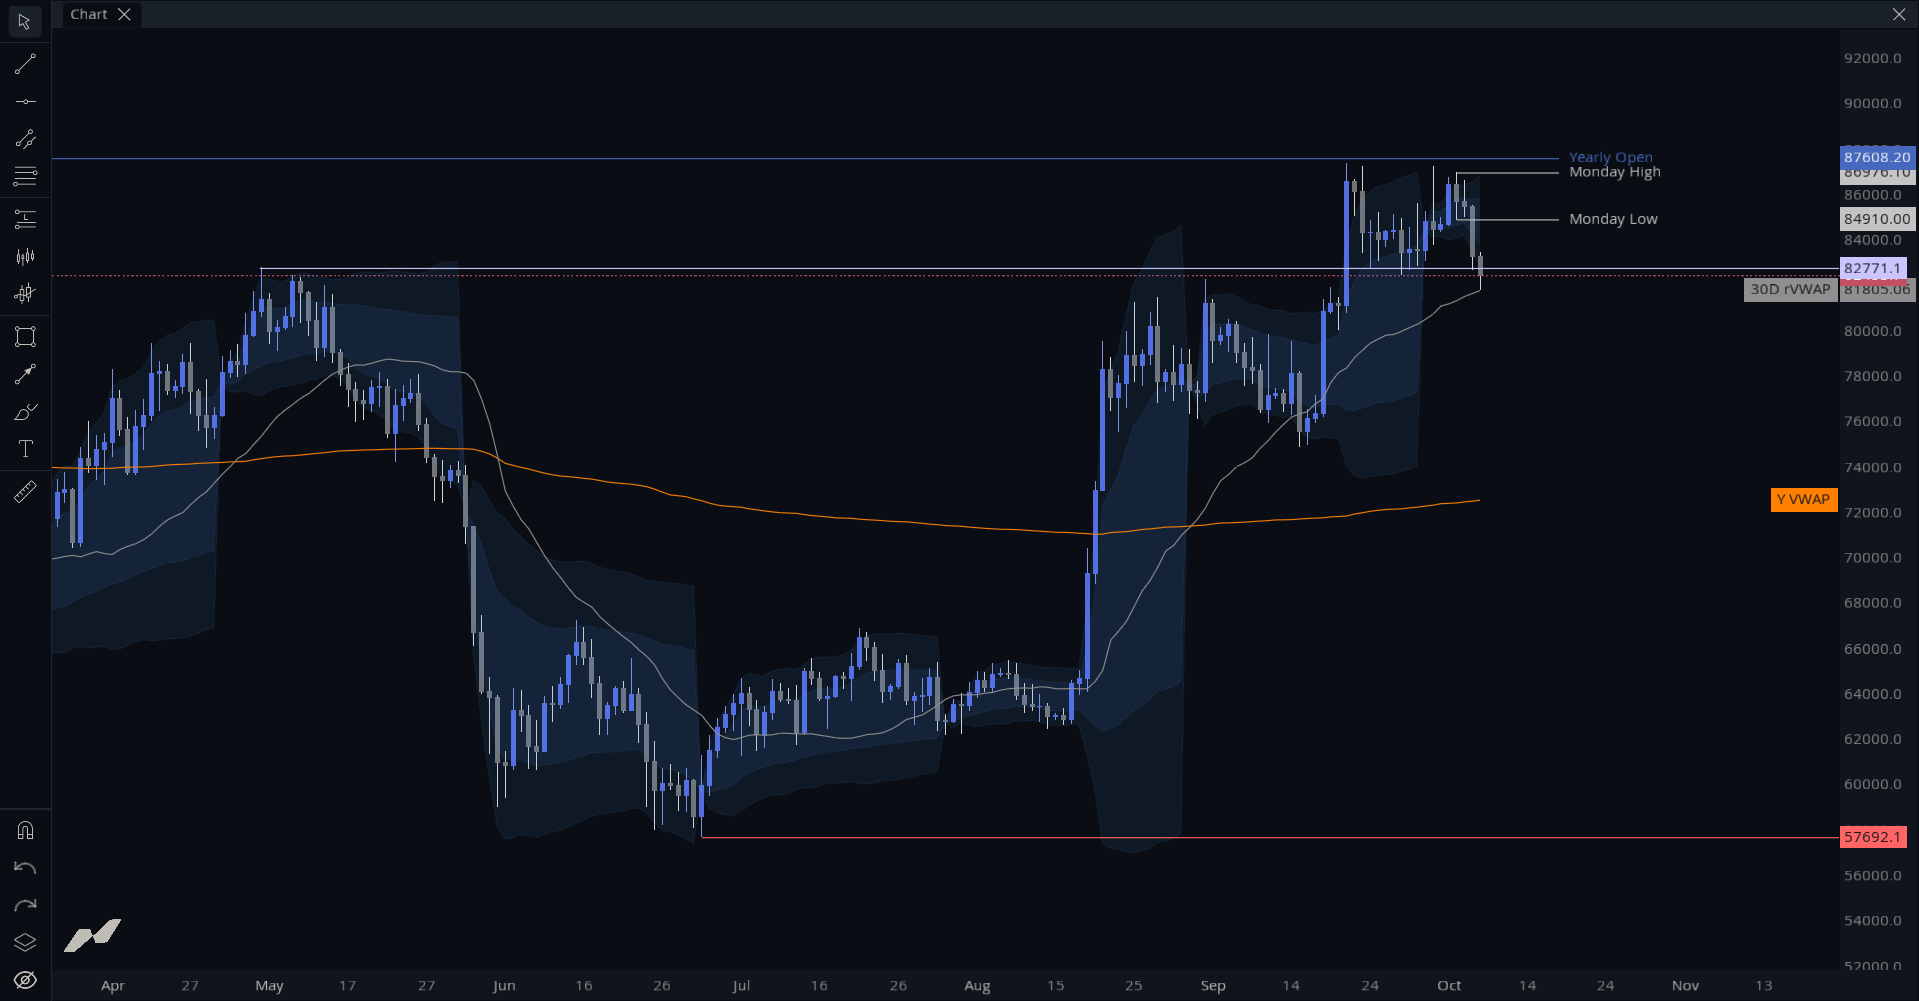
Task: Click the Monday Low label
Action: click(x=1613, y=219)
